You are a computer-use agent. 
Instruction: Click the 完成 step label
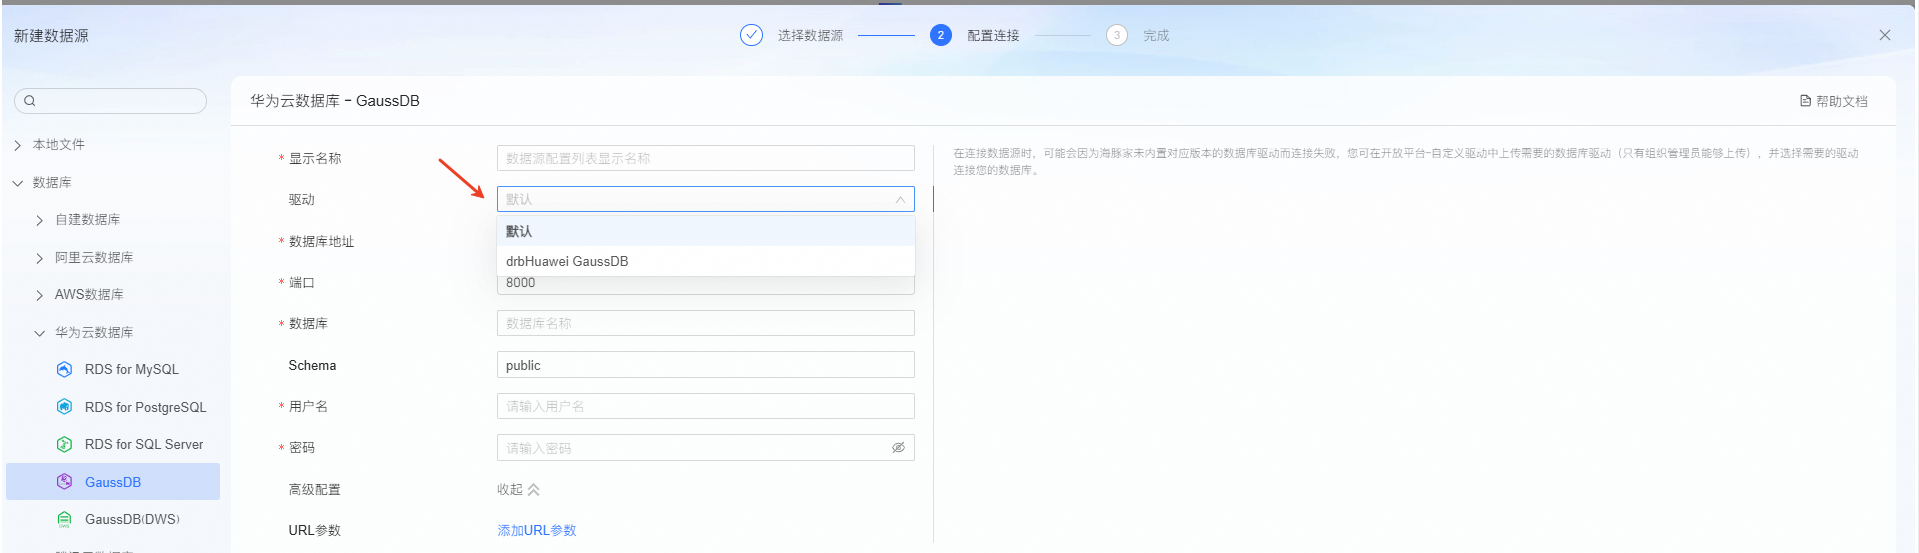point(1156,35)
